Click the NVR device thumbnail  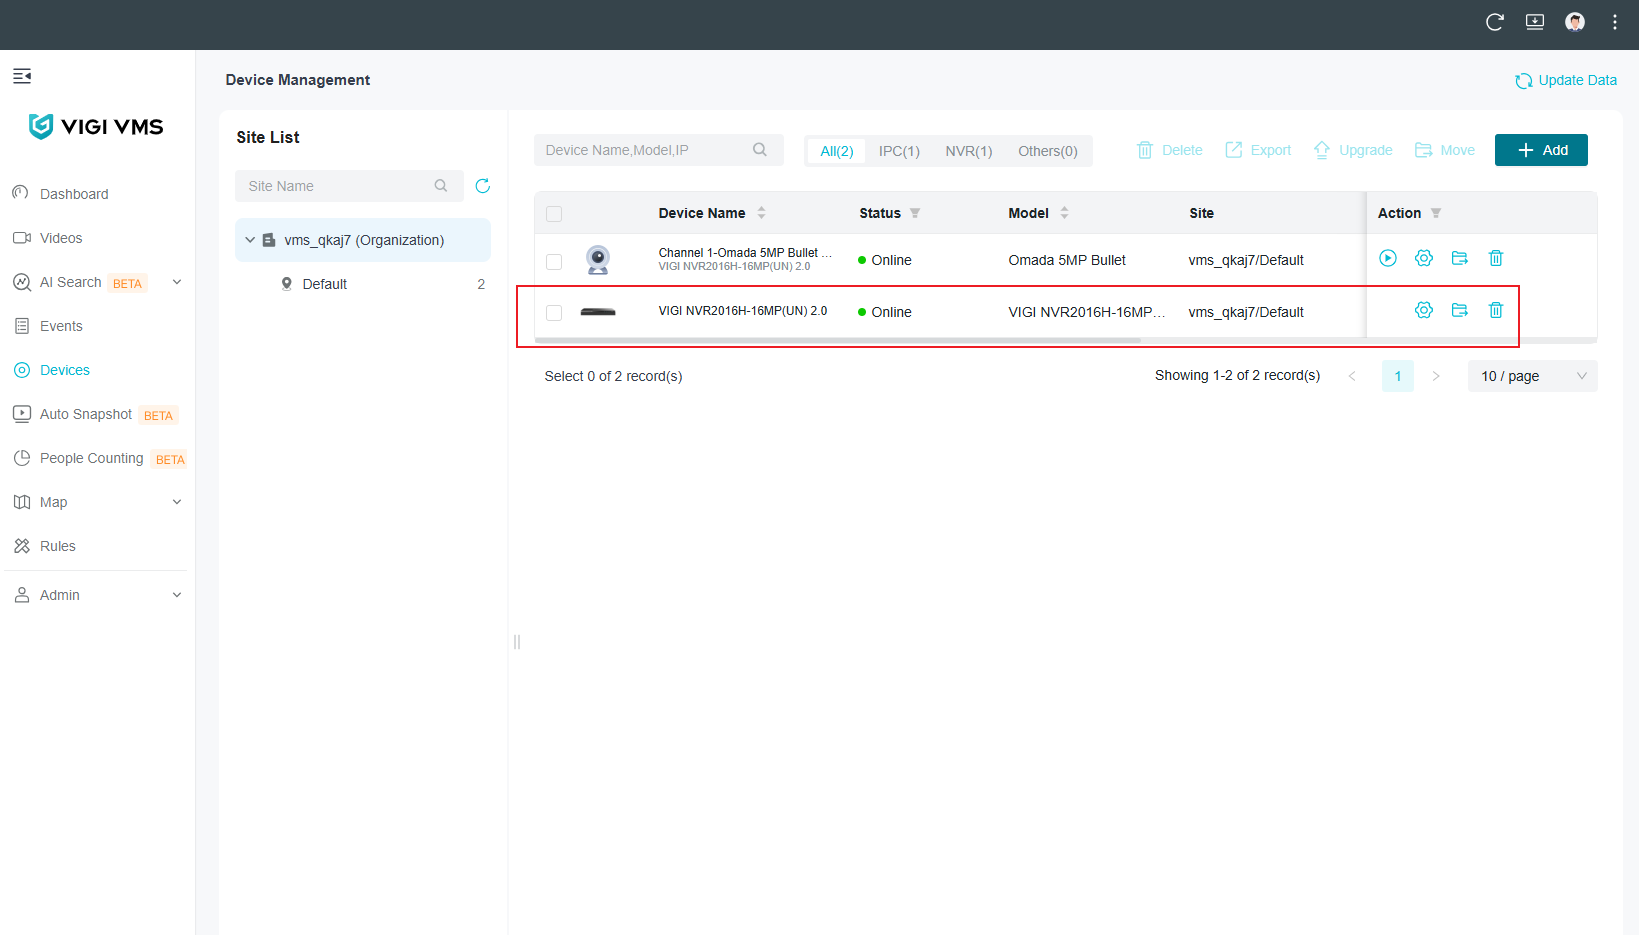point(598,312)
